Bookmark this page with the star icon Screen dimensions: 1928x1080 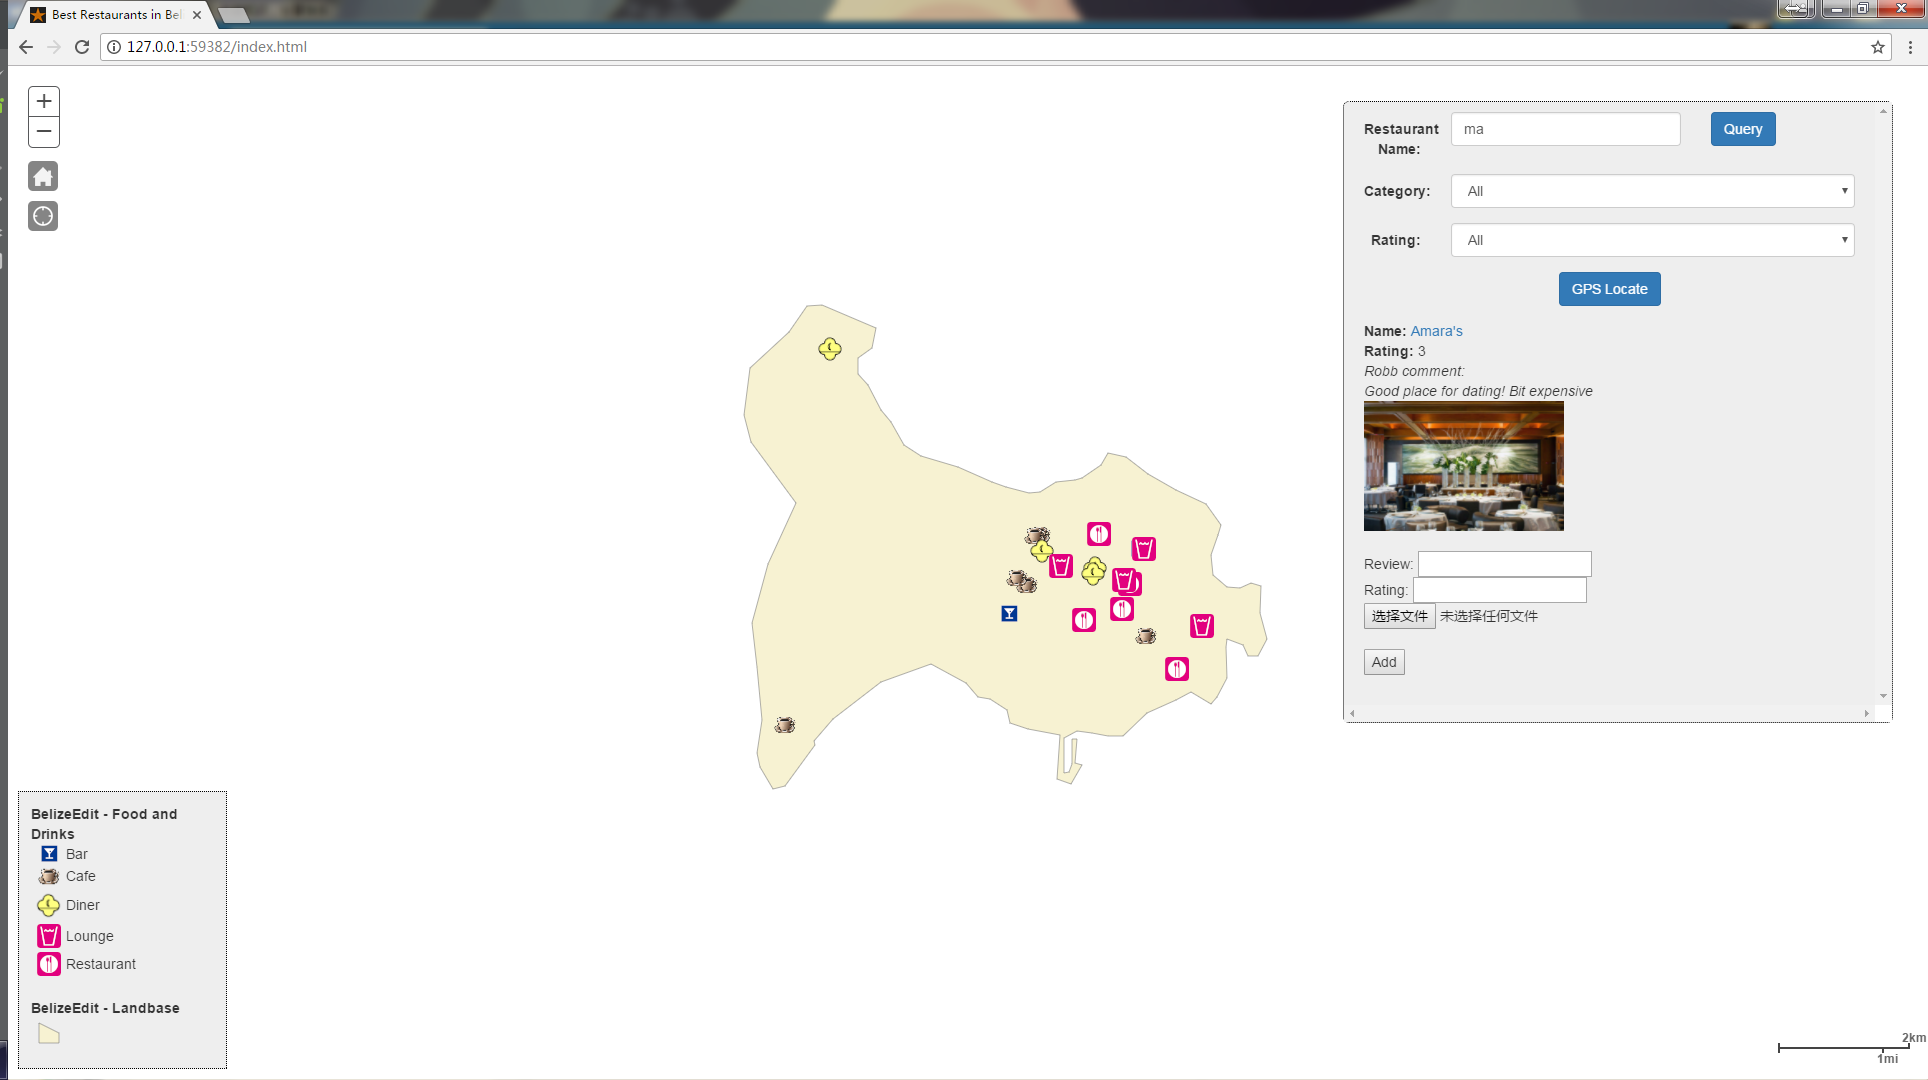click(1877, 47)
